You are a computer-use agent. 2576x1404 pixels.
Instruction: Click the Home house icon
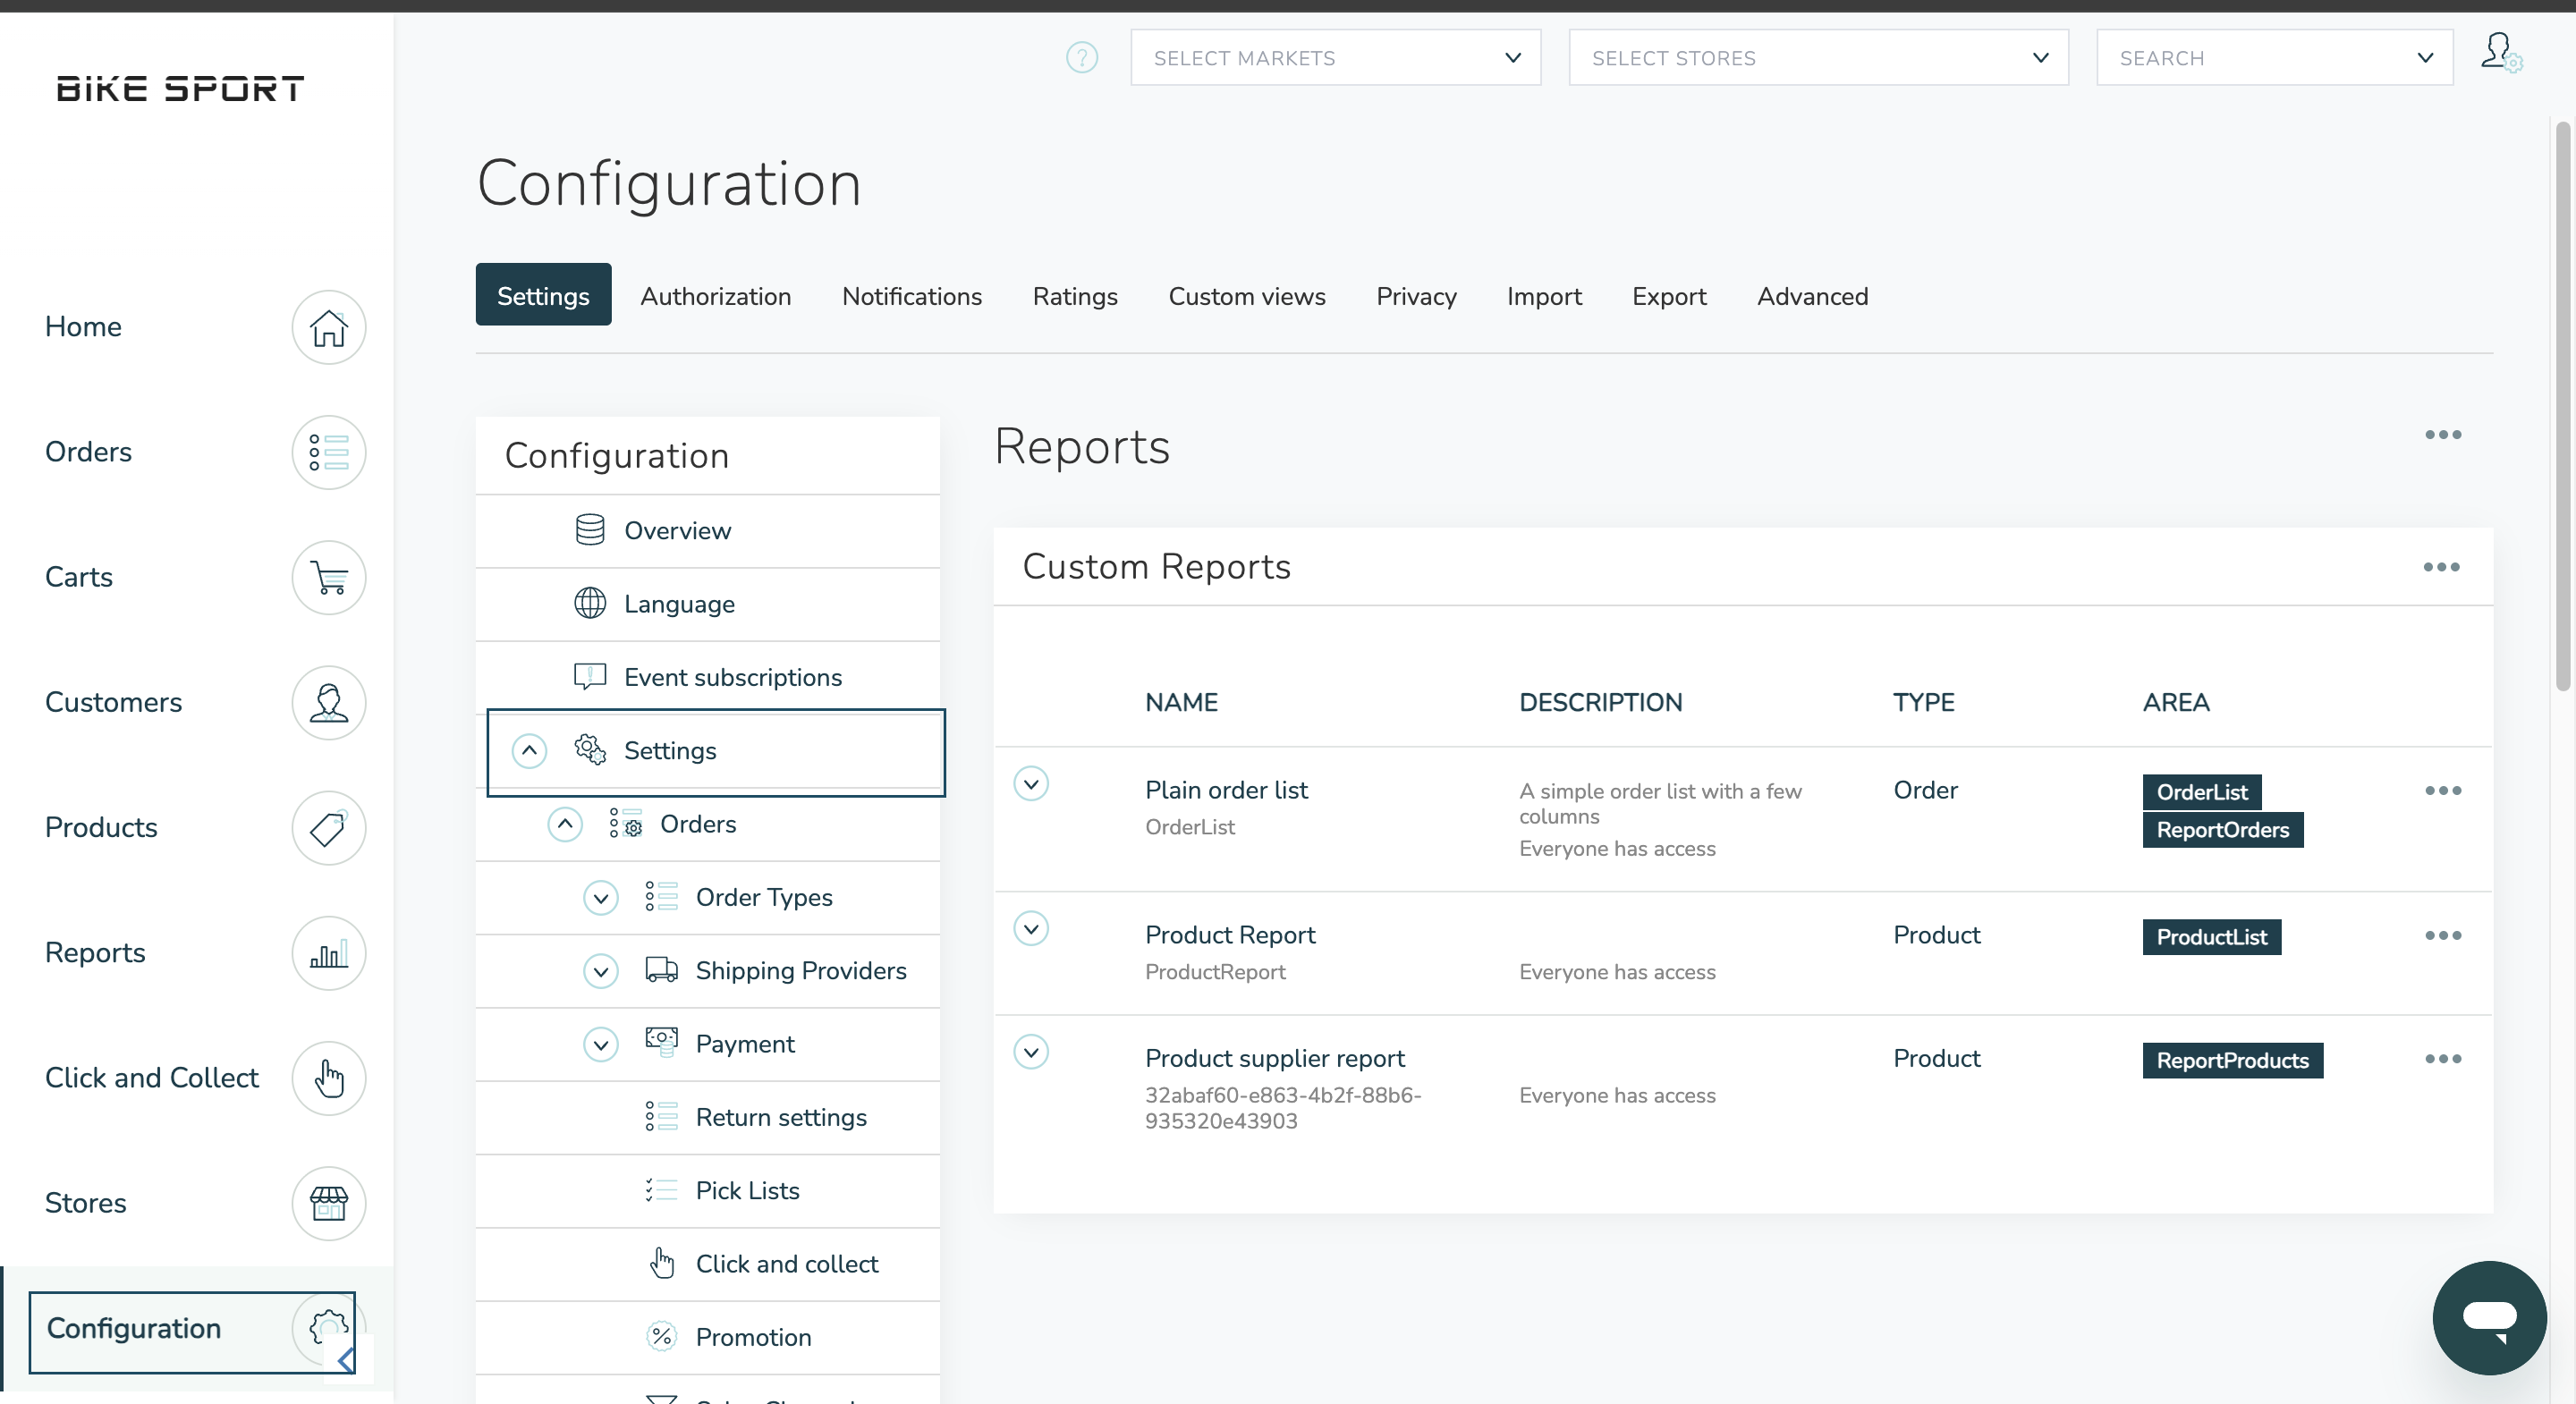pos(328,327)
